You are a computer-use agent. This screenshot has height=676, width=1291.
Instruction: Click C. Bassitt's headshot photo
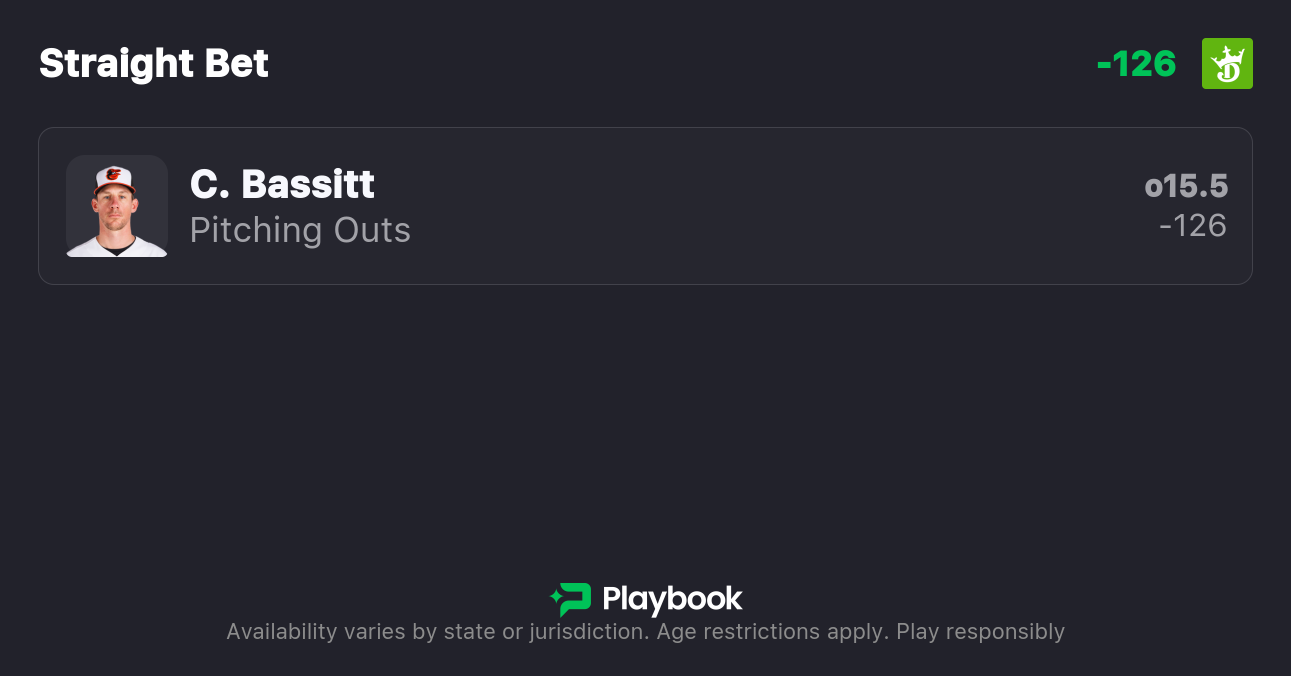(117, 206)
